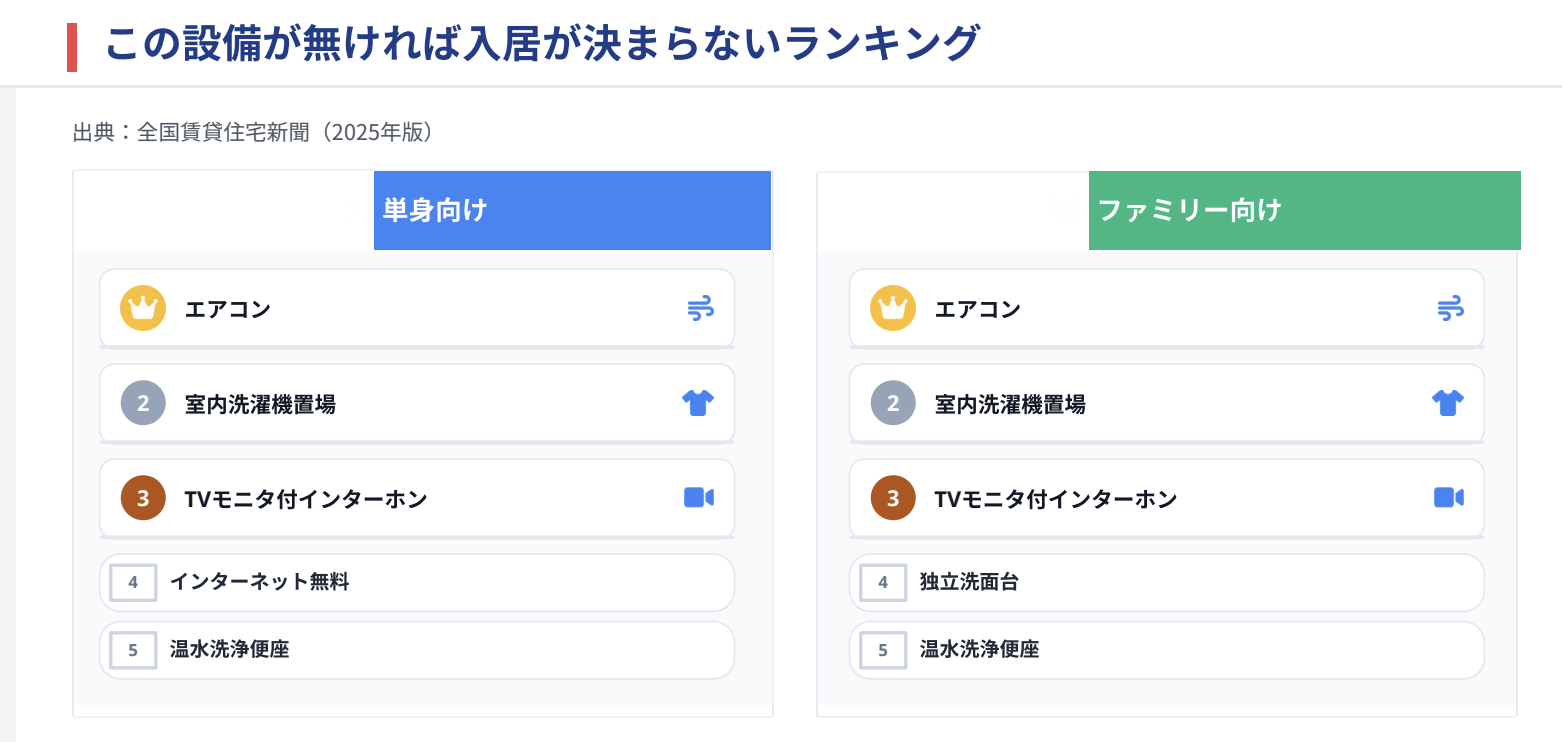Select the 単身向け blue header tab
1562x742 pixels.
[572, 210]
